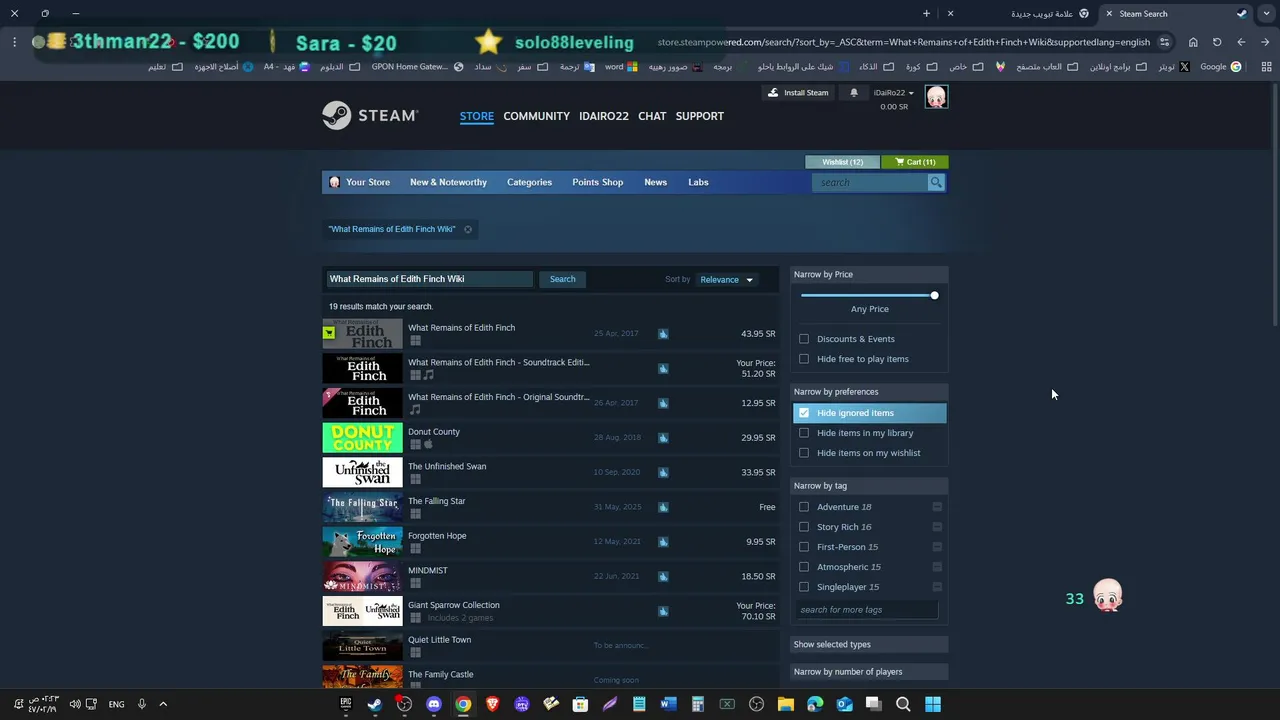Screen dimensions: 1280x720
Task: Click wishlist icon on The Falling Star row
Action: [662, 507]
